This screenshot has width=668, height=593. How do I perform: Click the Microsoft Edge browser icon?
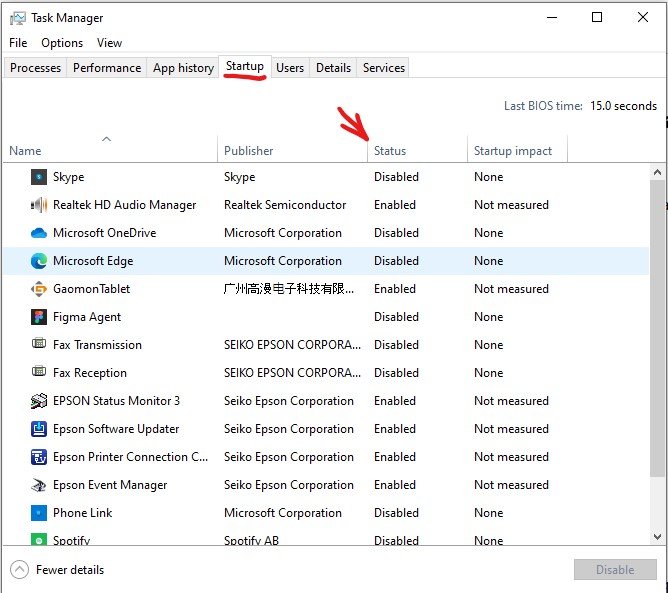pyautogui.click(x=39, y=261)
